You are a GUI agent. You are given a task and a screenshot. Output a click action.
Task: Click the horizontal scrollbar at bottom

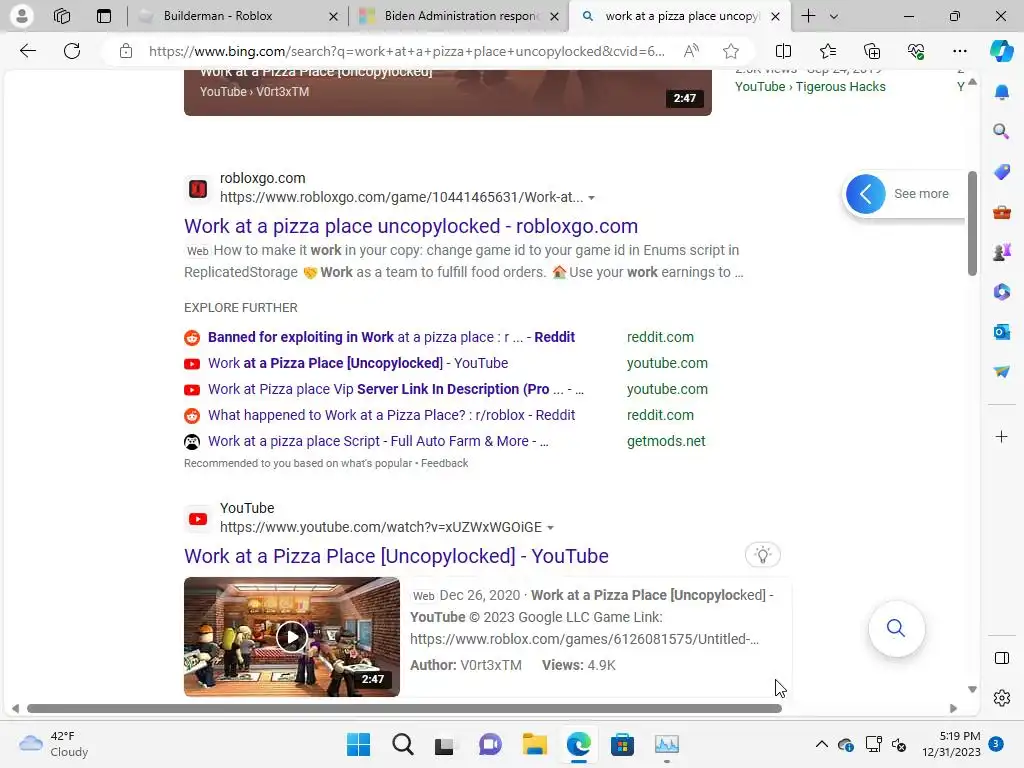click(x=404, y=709)
